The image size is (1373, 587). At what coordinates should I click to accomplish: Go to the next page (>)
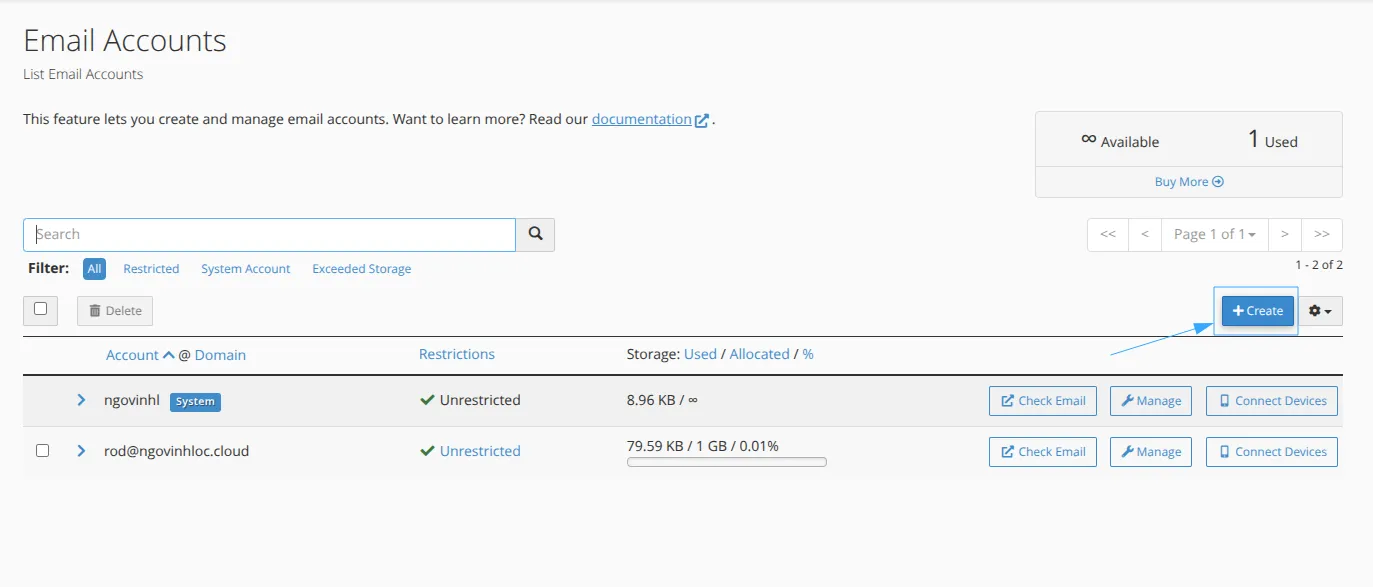tap(1285, 234)
